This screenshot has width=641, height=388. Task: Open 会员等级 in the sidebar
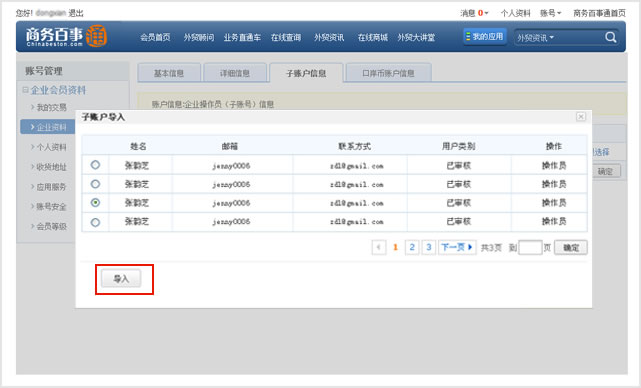(x=52, y=226)
